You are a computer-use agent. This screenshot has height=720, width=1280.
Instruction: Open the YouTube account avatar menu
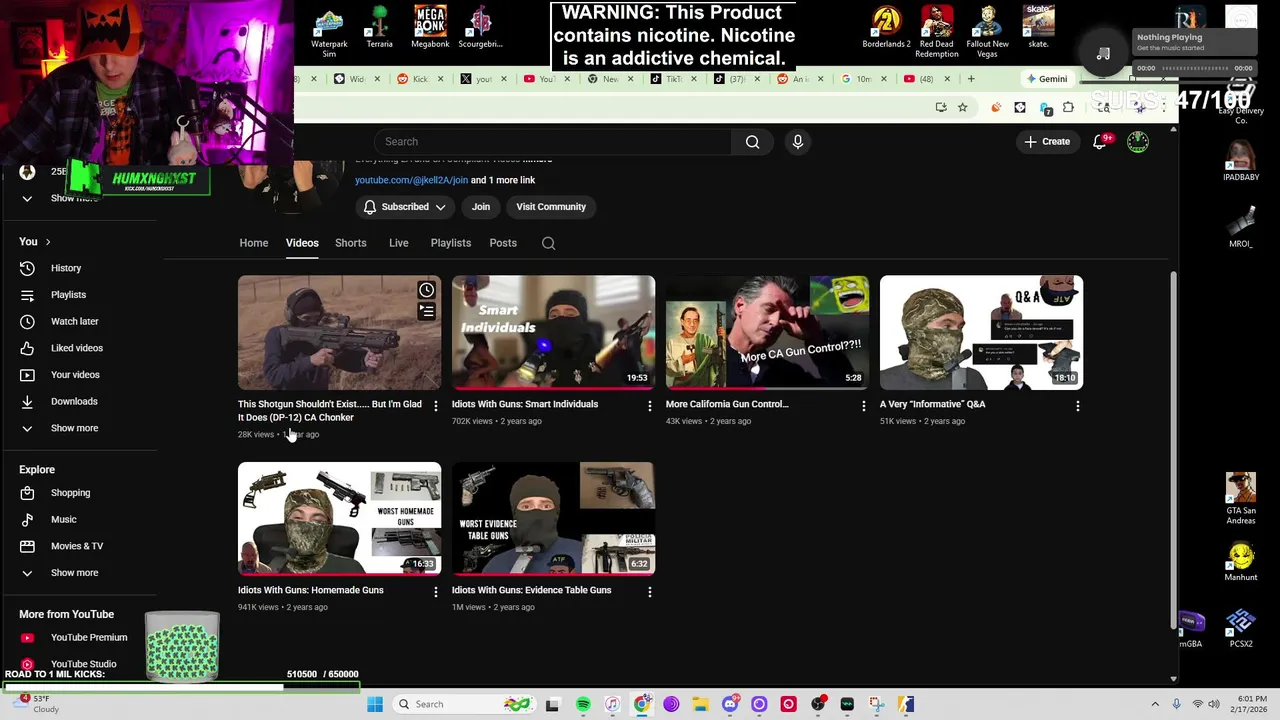point(1138,142)
